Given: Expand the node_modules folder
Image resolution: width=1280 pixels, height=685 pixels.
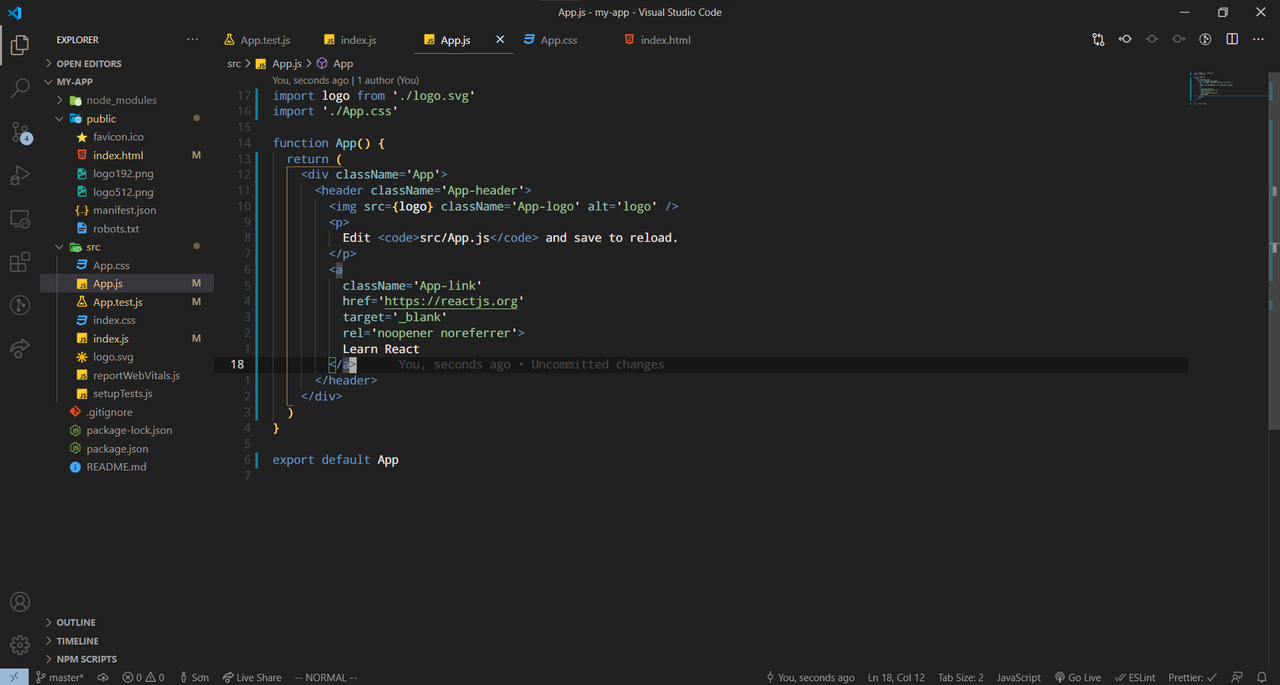Looking at the screenshot, I should 127,100.
